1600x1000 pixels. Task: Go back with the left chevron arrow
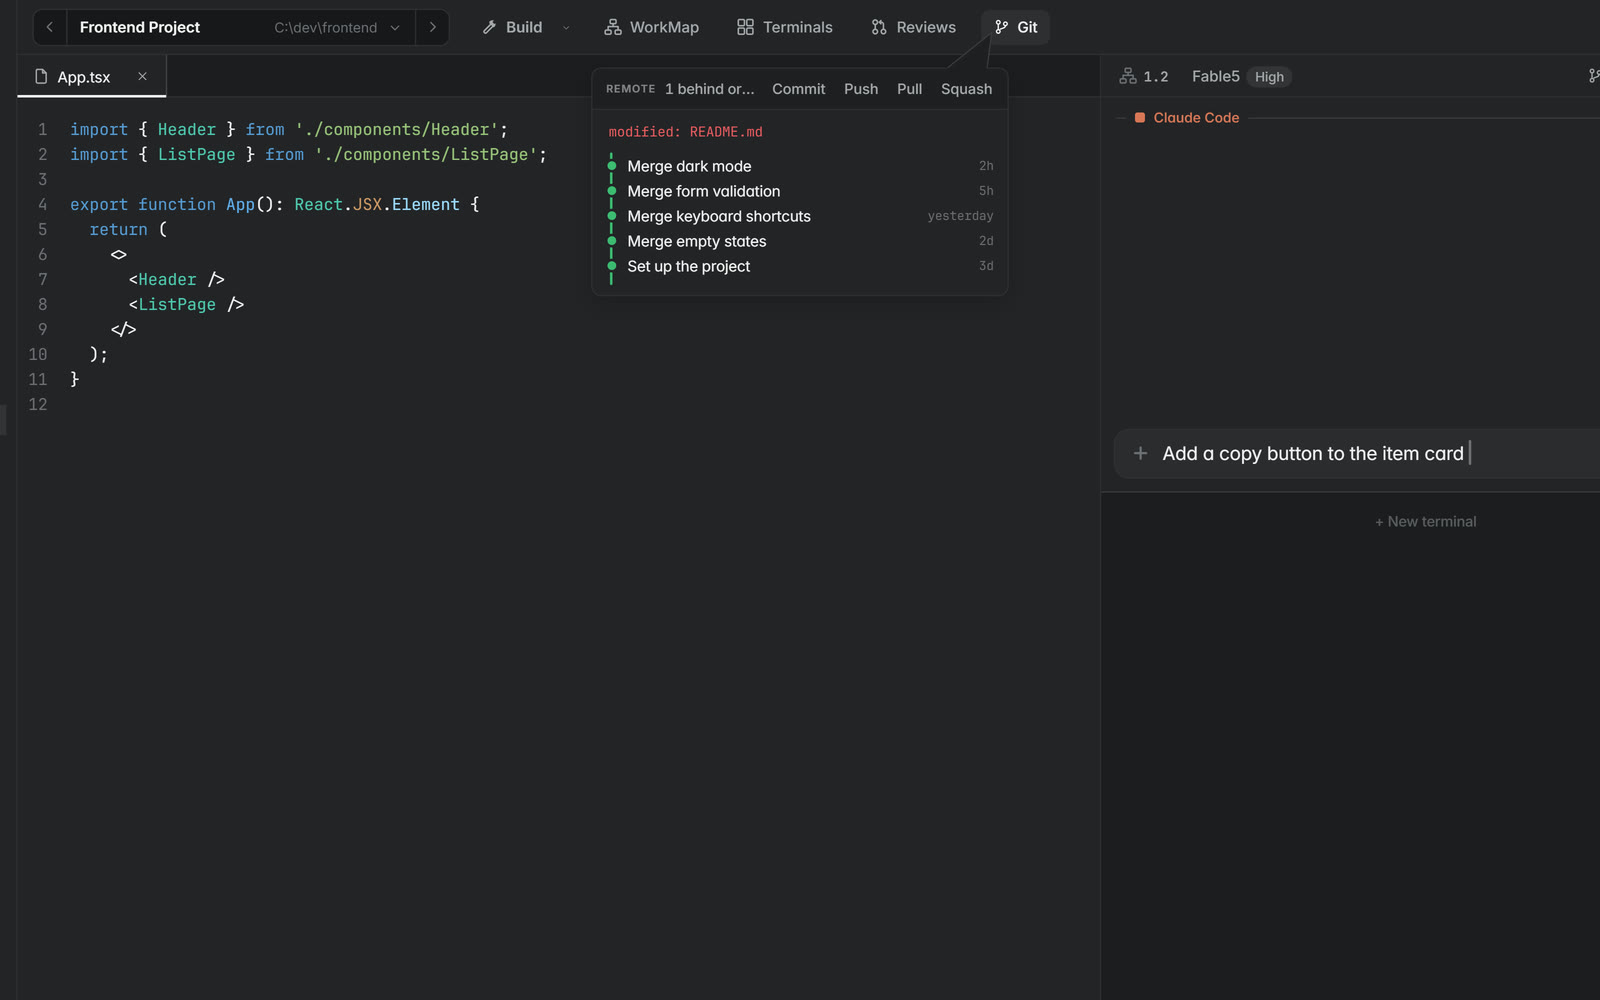tap(49, 27)
